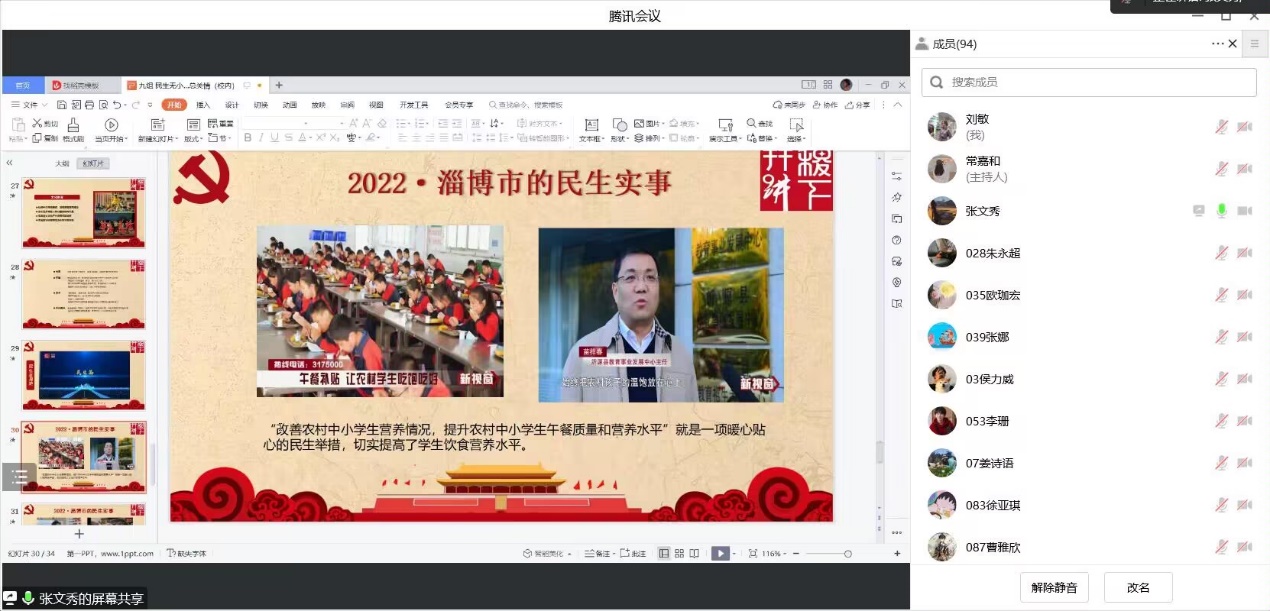This screenshot has height=611, width=1270.
Task: Open more options in the 成员 panel header
Action: coord(1217,44)
